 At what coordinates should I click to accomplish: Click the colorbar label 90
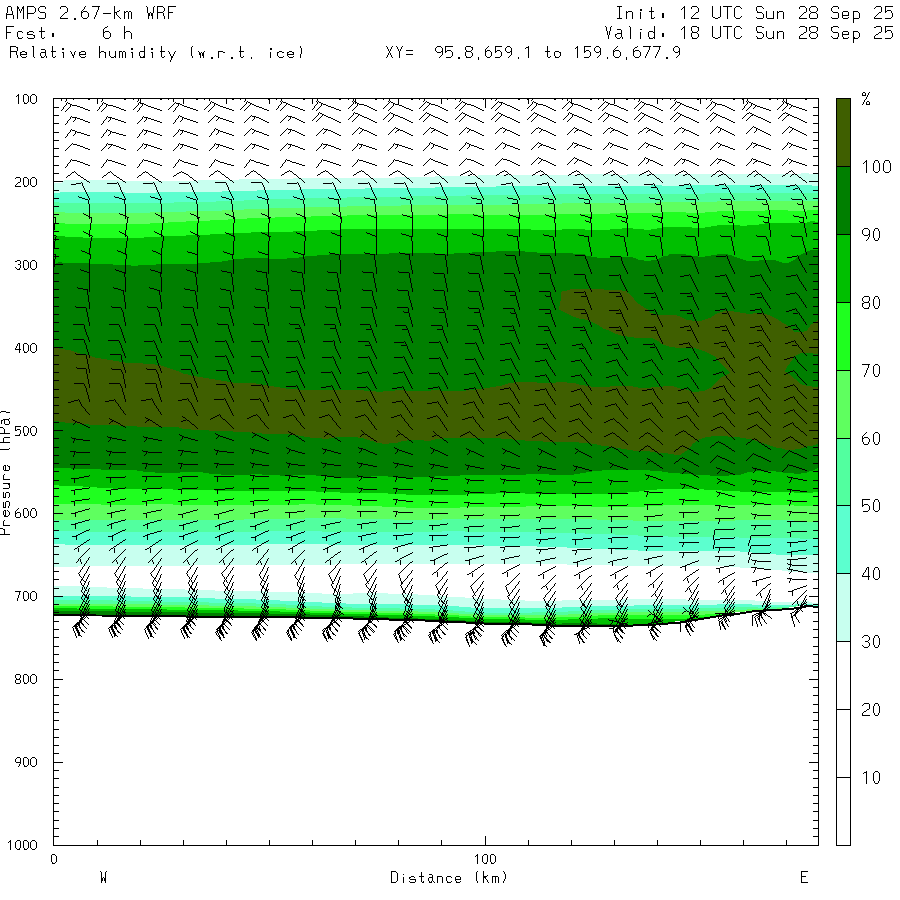[x=871, y=235]
